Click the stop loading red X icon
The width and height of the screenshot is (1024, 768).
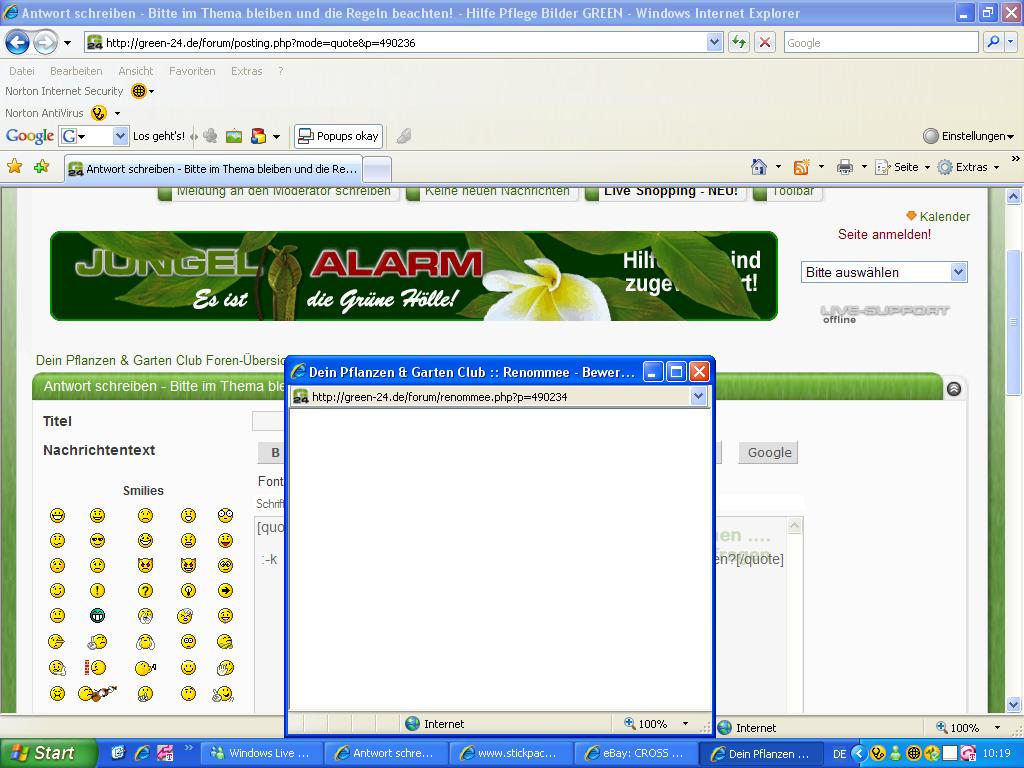[x=765, y=42]
